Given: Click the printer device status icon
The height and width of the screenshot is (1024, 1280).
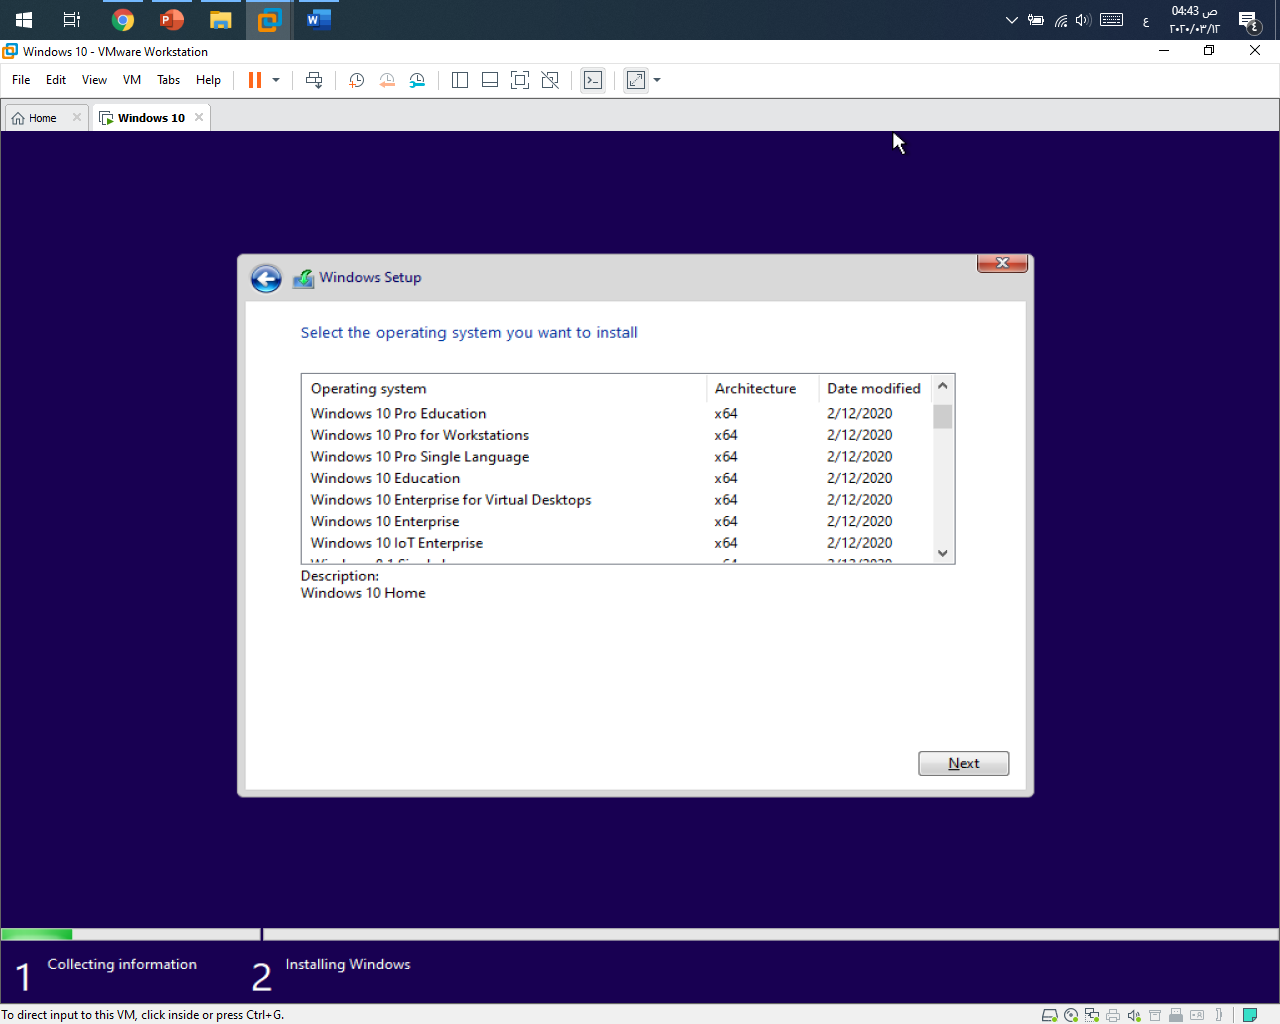Looking at the screenshot, I should coord(1113,1015).
